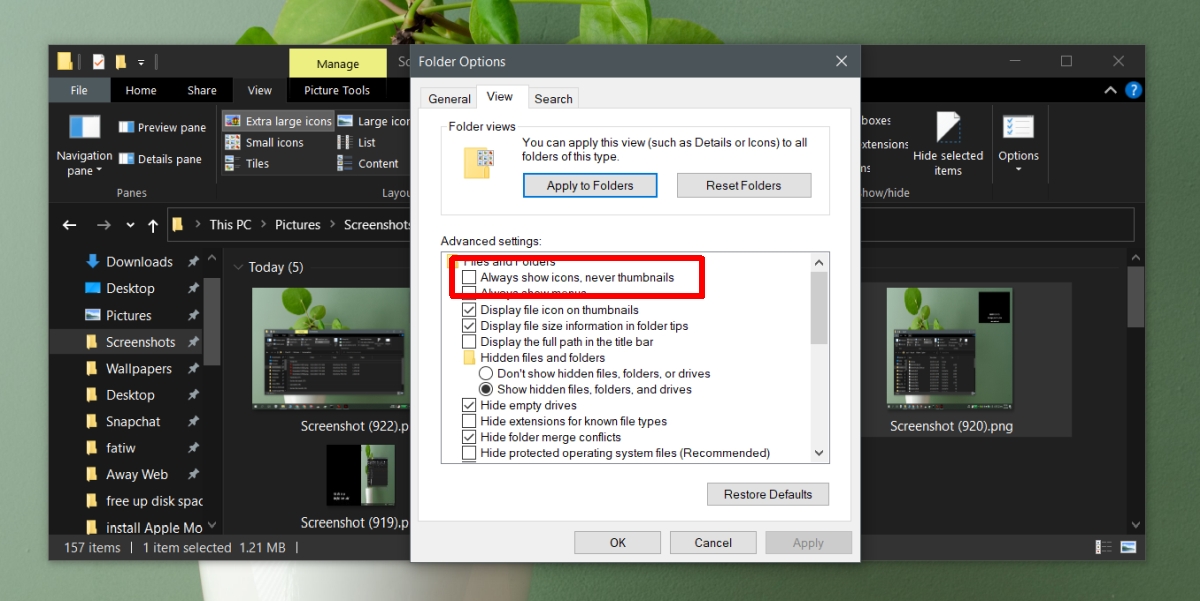Click the Apply to Folders button
1200x601 pixels.
coord(590,186)
